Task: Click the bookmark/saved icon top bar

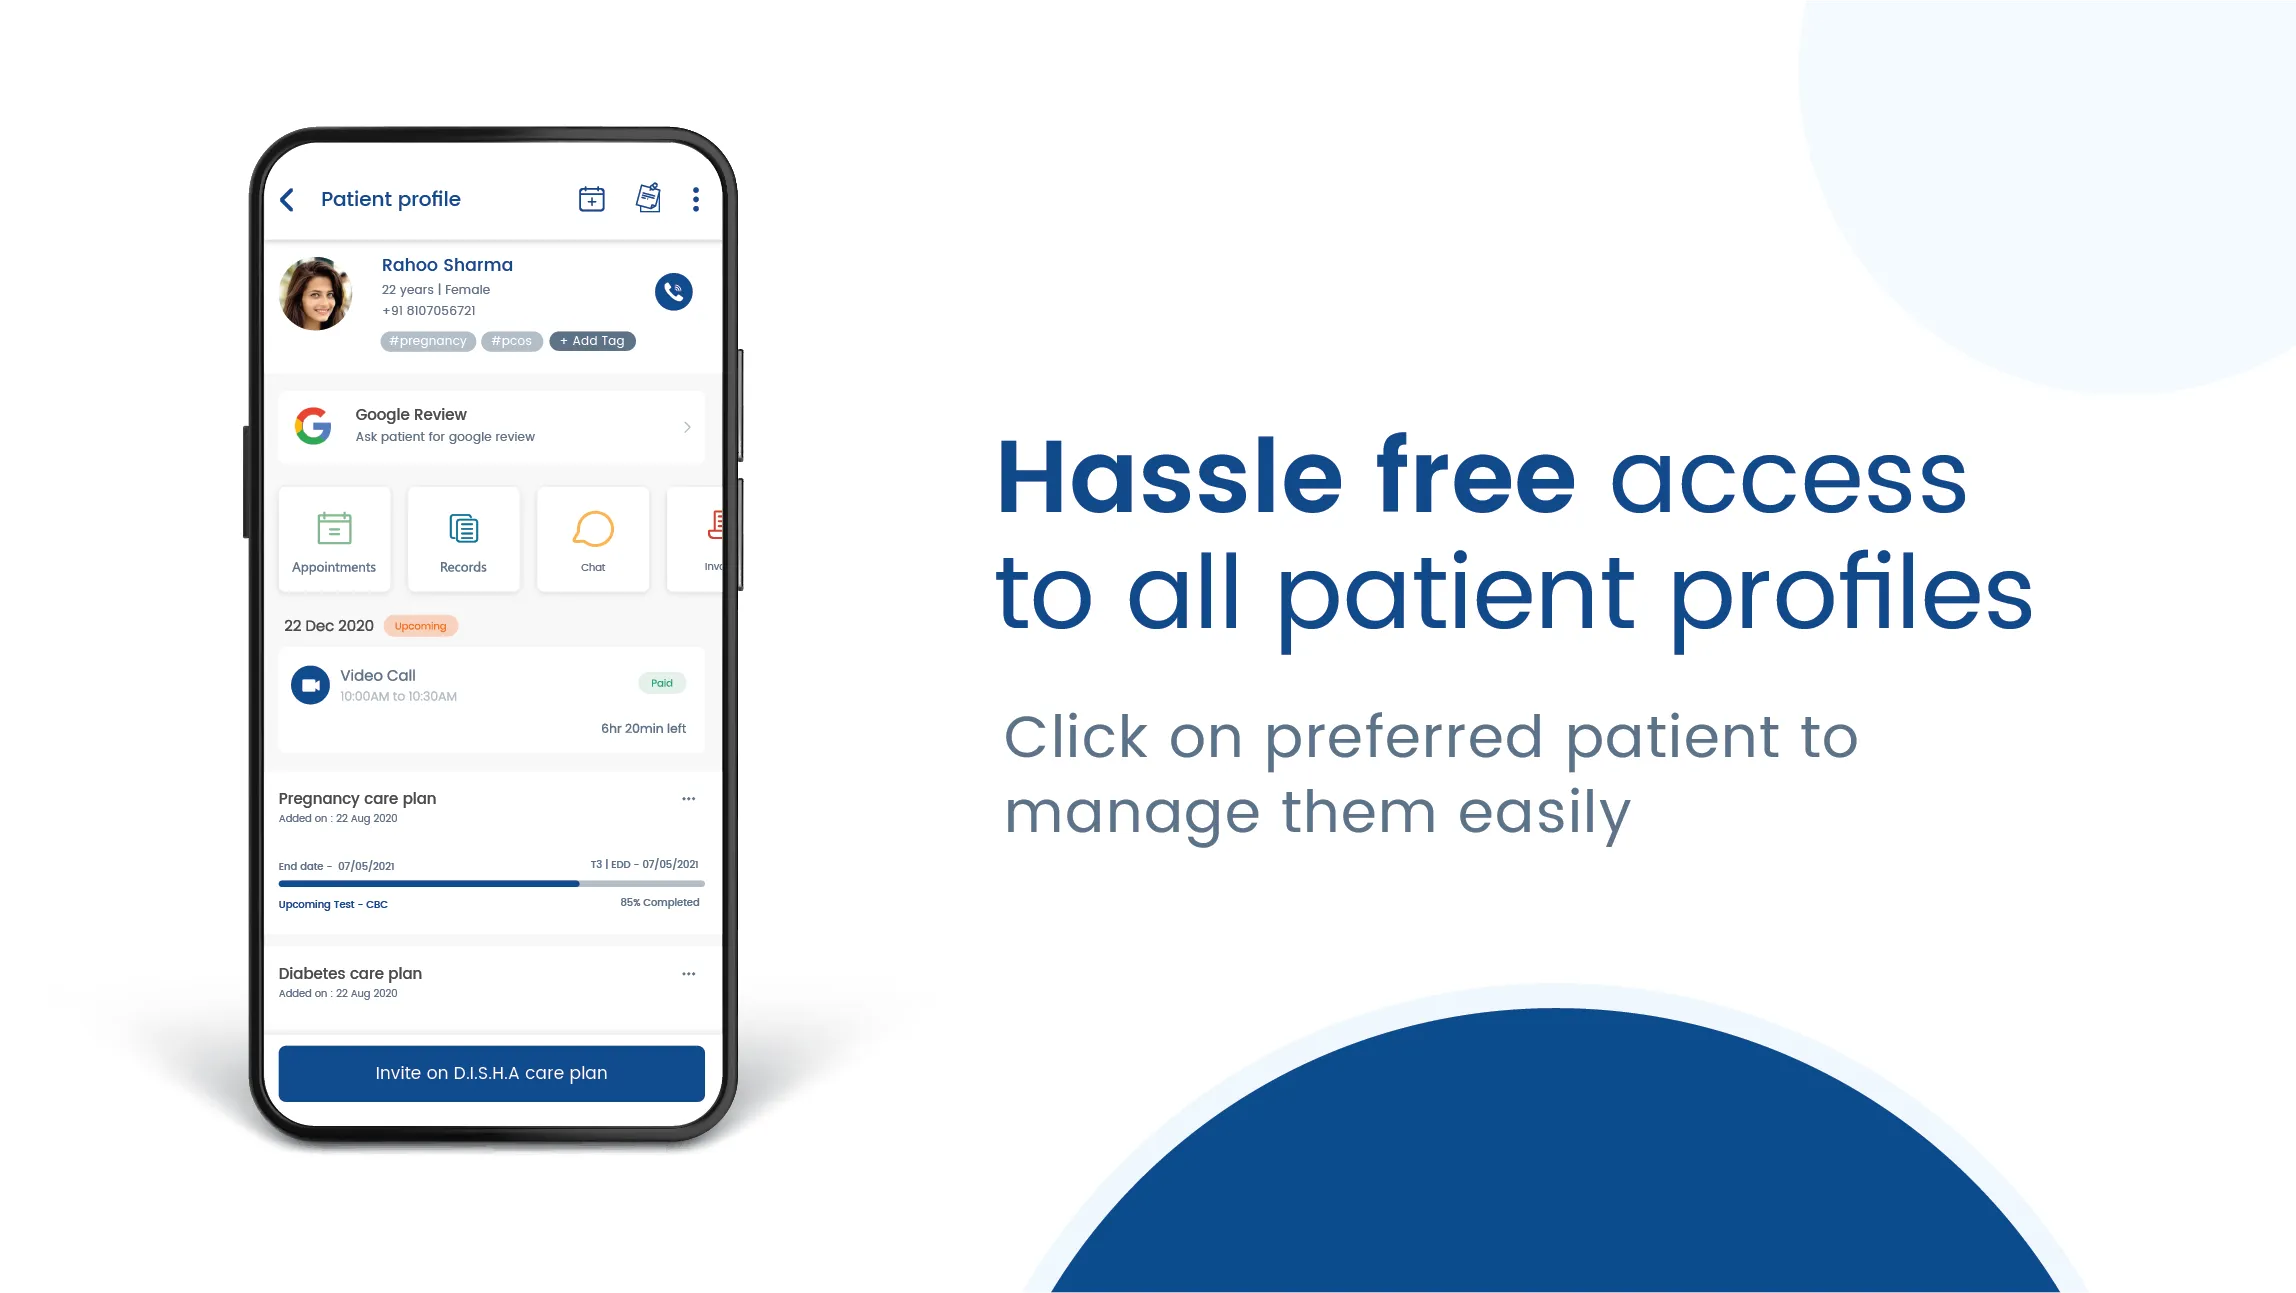Action: point(647,199)
